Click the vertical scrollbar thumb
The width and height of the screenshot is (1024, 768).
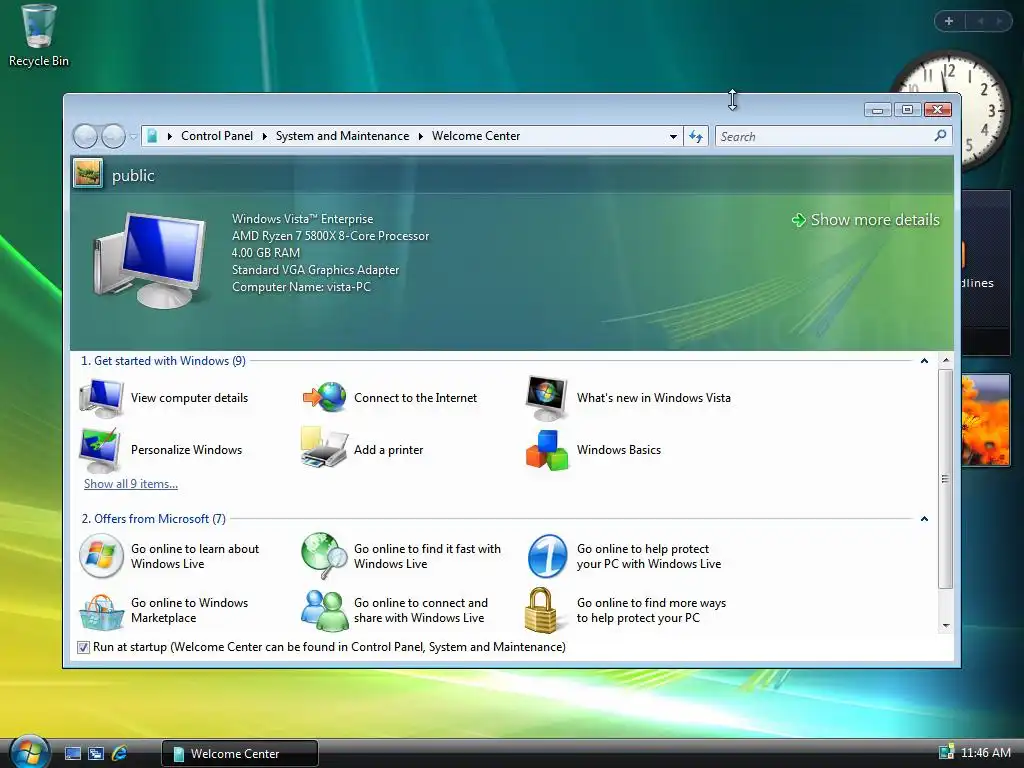point(945,479)
